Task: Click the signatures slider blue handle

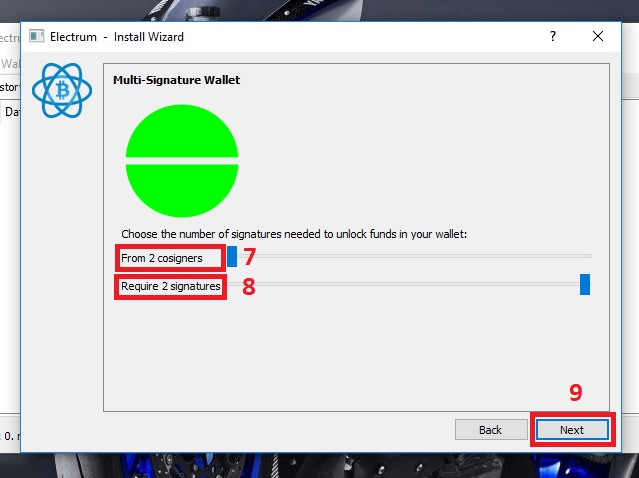Action: tap(585, 284)
